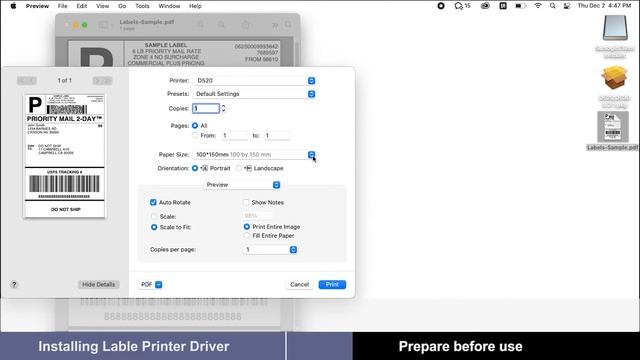Screen dimensions: 640x360
Task: Select the Pages From radio button
Action: coord(195,136)
